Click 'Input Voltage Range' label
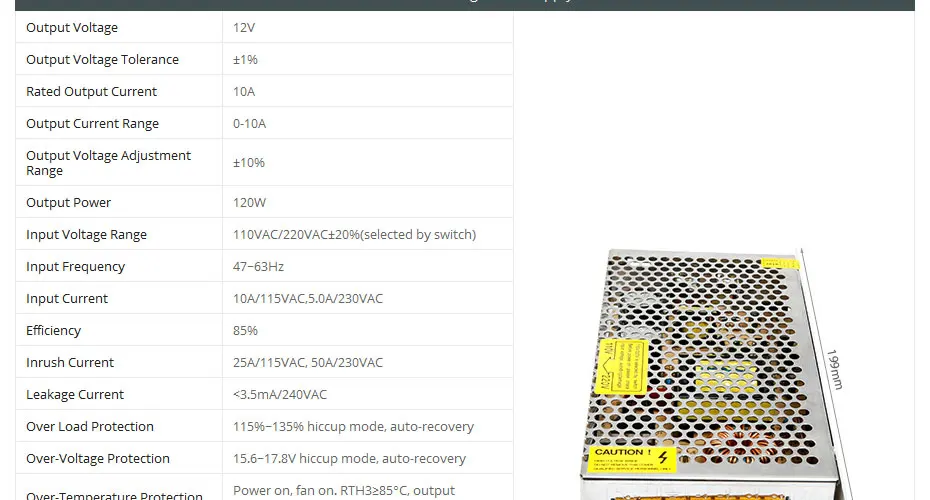The image size is (930, 500). 86,234
